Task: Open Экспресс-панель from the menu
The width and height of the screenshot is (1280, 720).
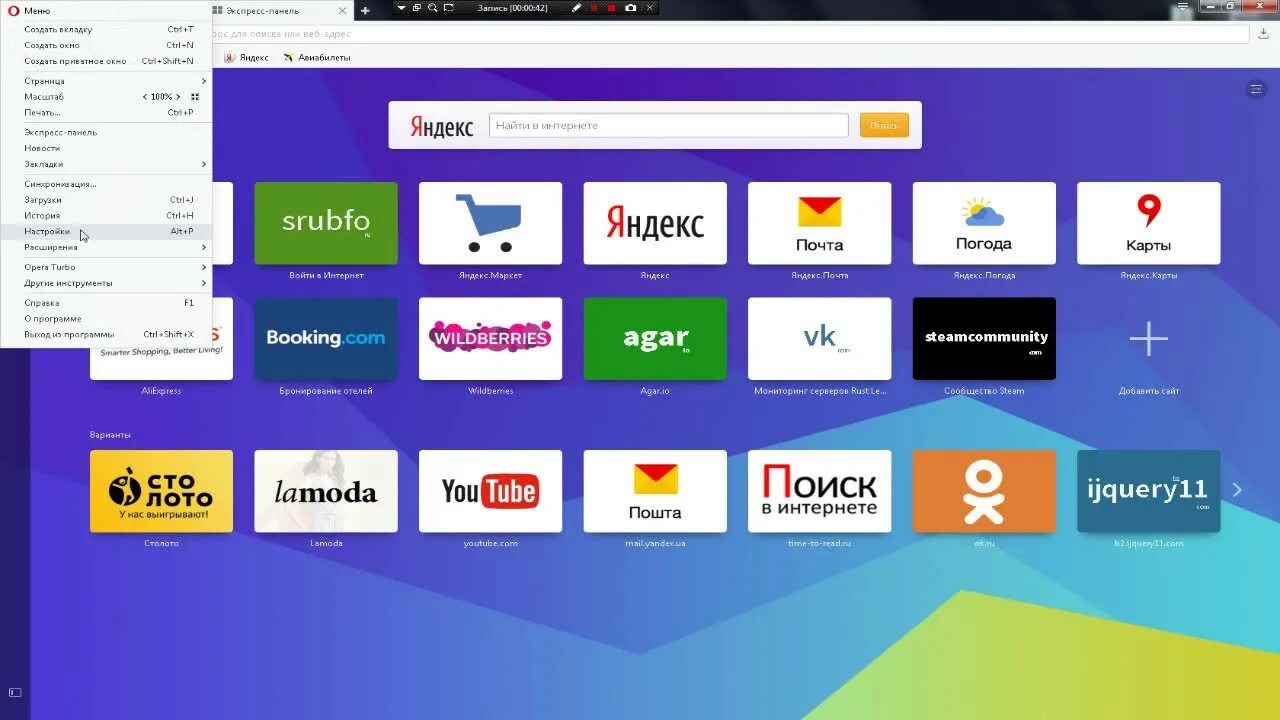Action: 106,132
